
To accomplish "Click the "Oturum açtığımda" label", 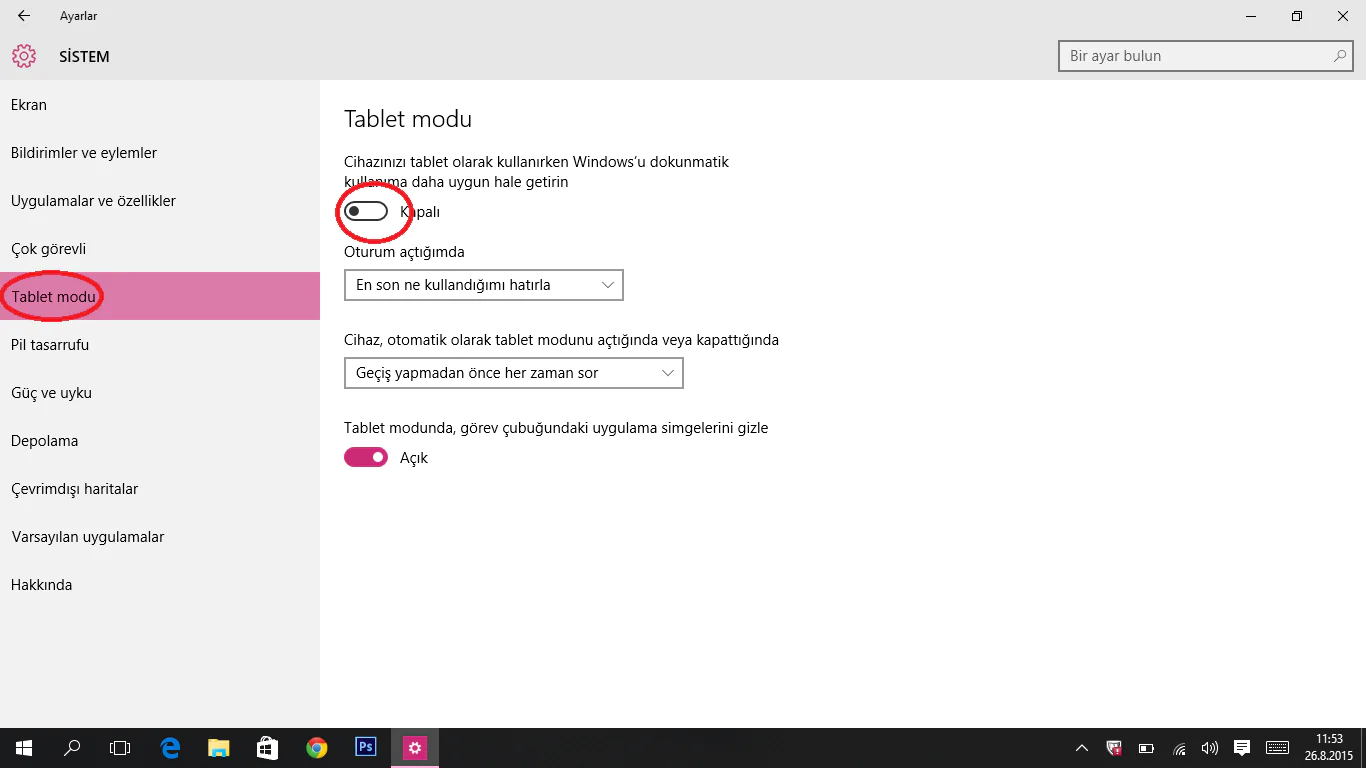I will [404, 252].
